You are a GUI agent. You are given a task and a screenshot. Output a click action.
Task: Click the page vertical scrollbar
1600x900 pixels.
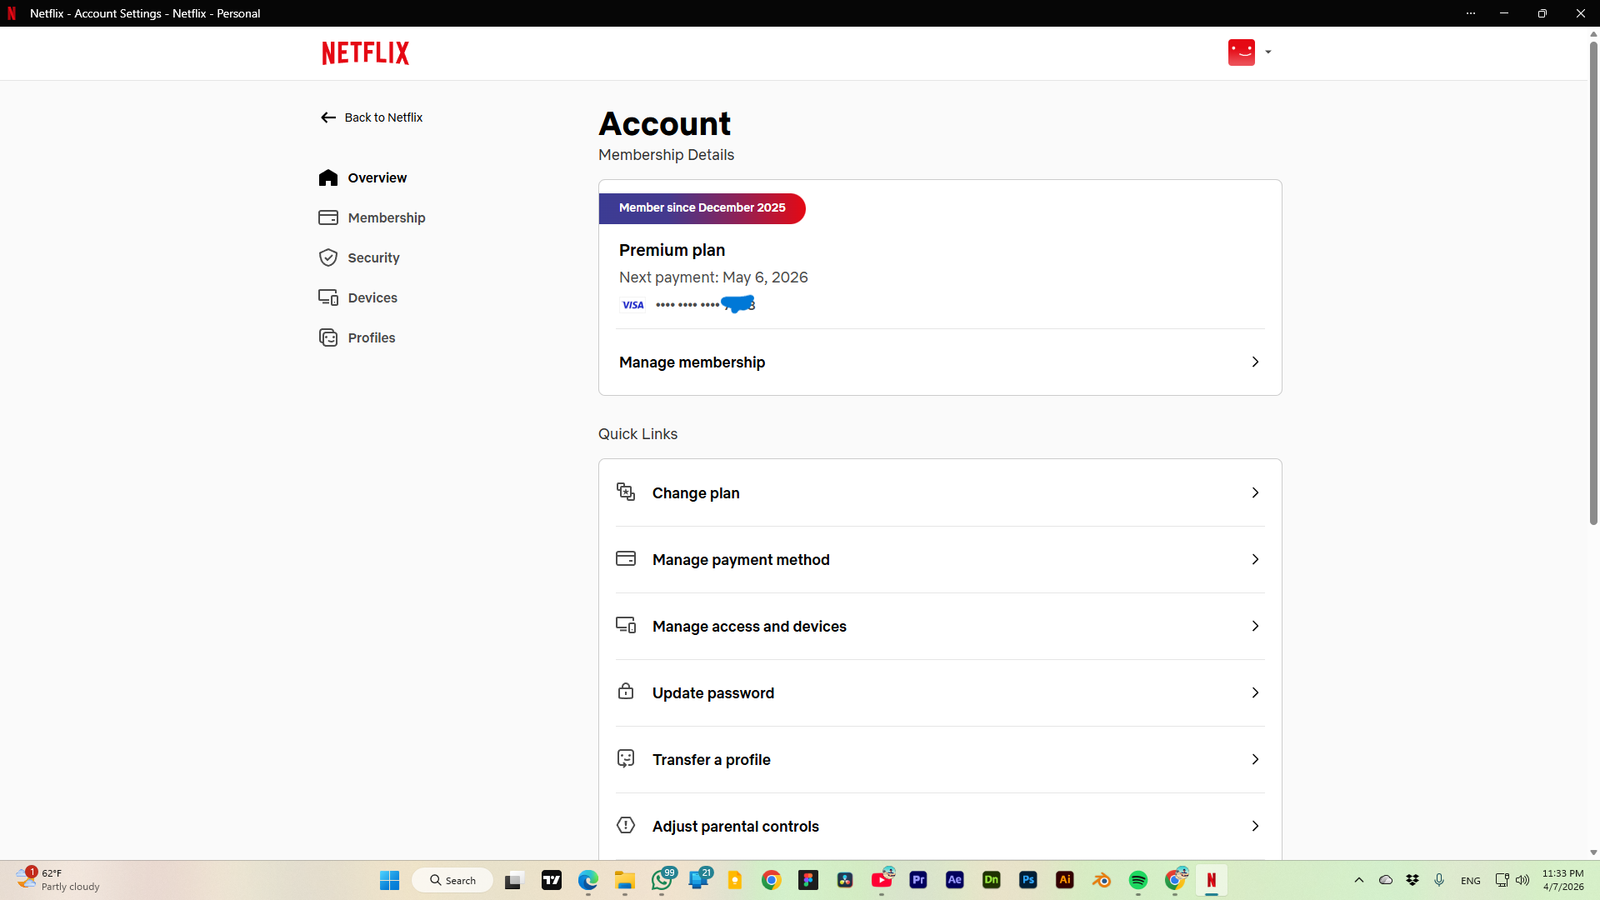(x=1593, y=280)
